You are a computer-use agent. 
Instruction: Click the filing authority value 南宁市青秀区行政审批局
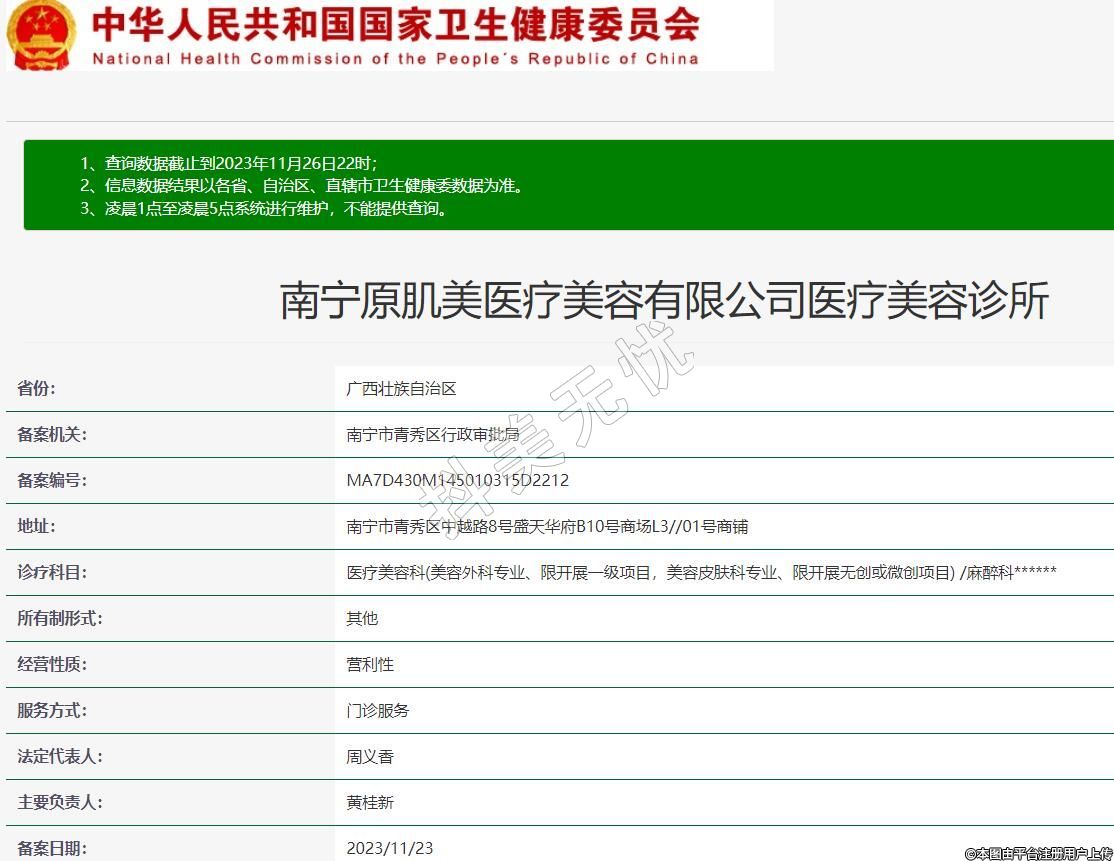click(433, 435)
